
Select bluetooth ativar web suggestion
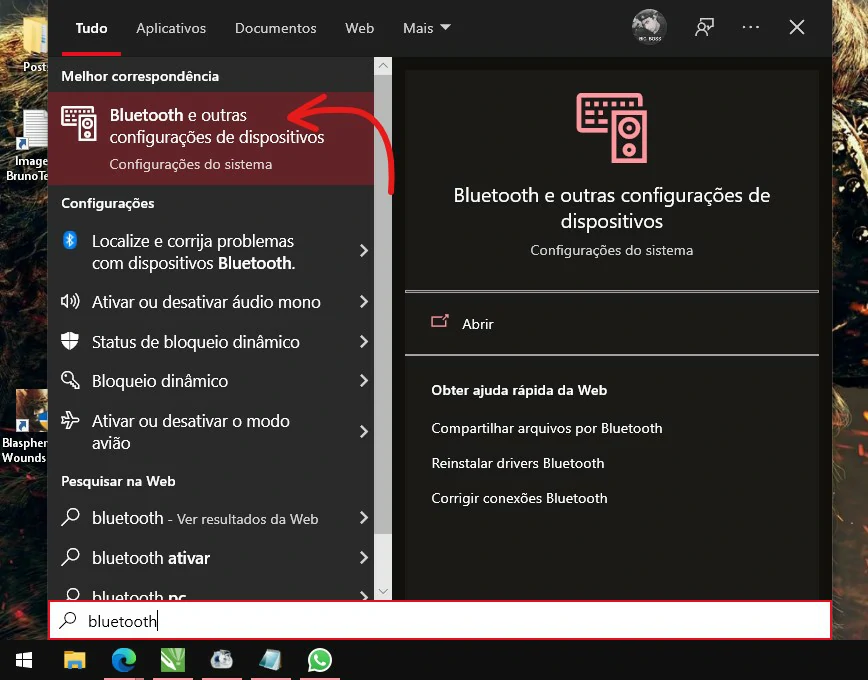point(210,558)
